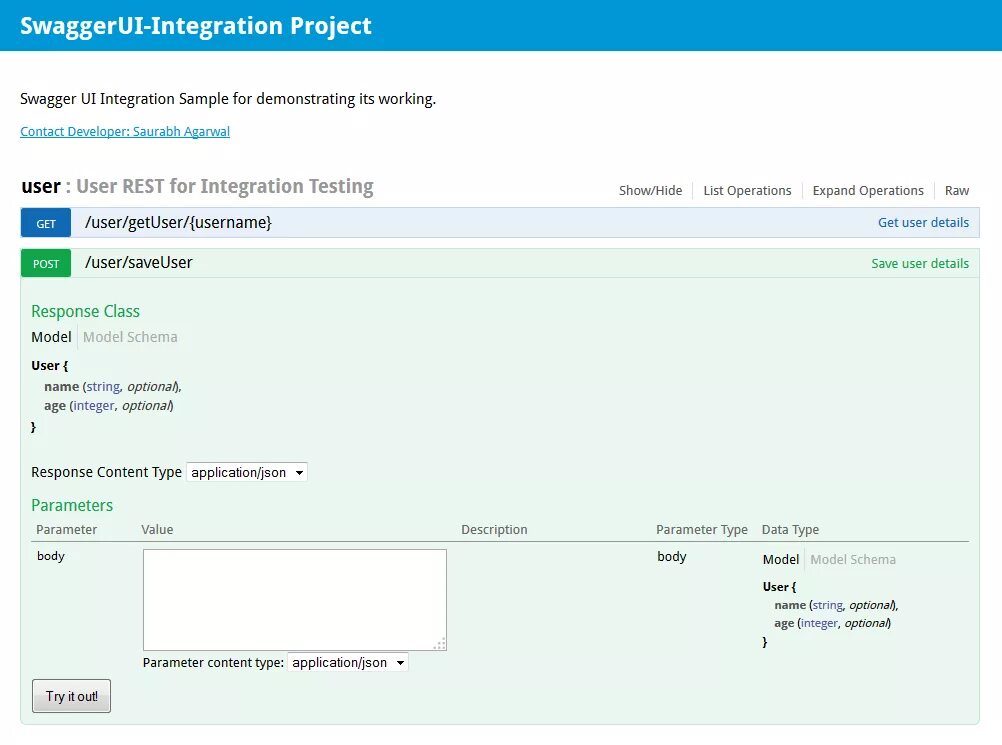Open the Raw link

click(x=957, y=190)
